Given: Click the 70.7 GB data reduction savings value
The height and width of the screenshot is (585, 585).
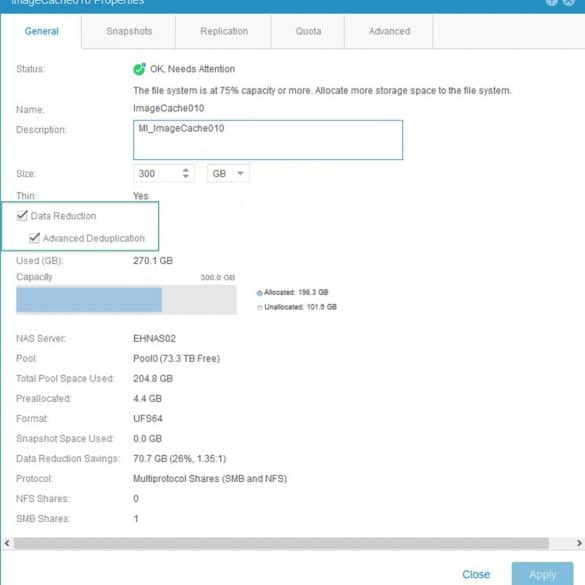Looking at the screenshot, I should (180, 459).
